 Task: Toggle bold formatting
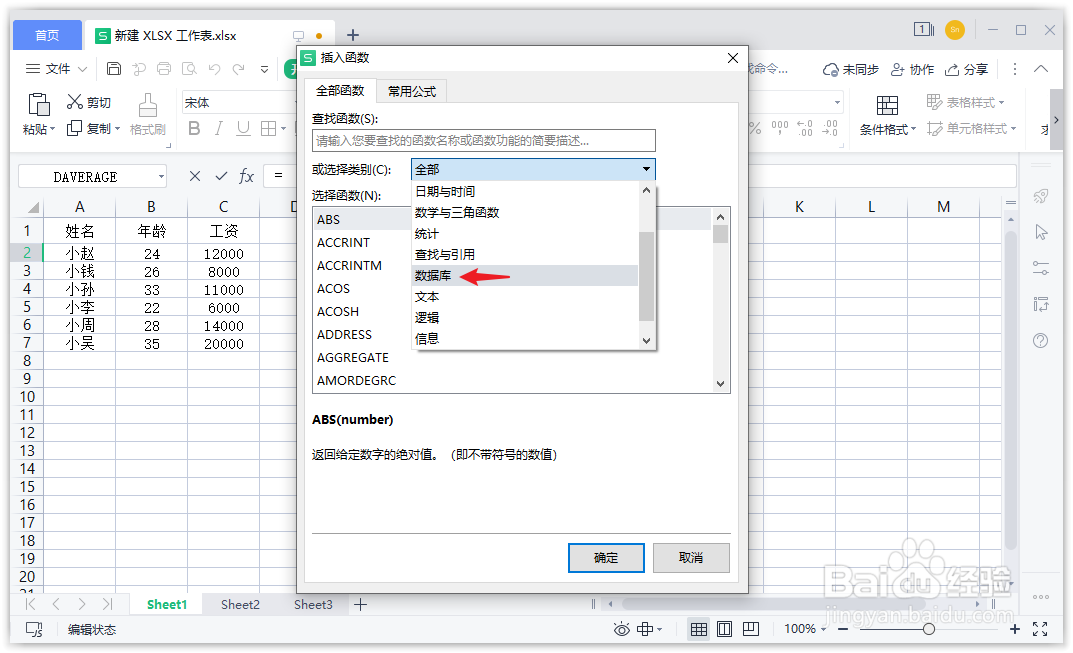(194, 129)
